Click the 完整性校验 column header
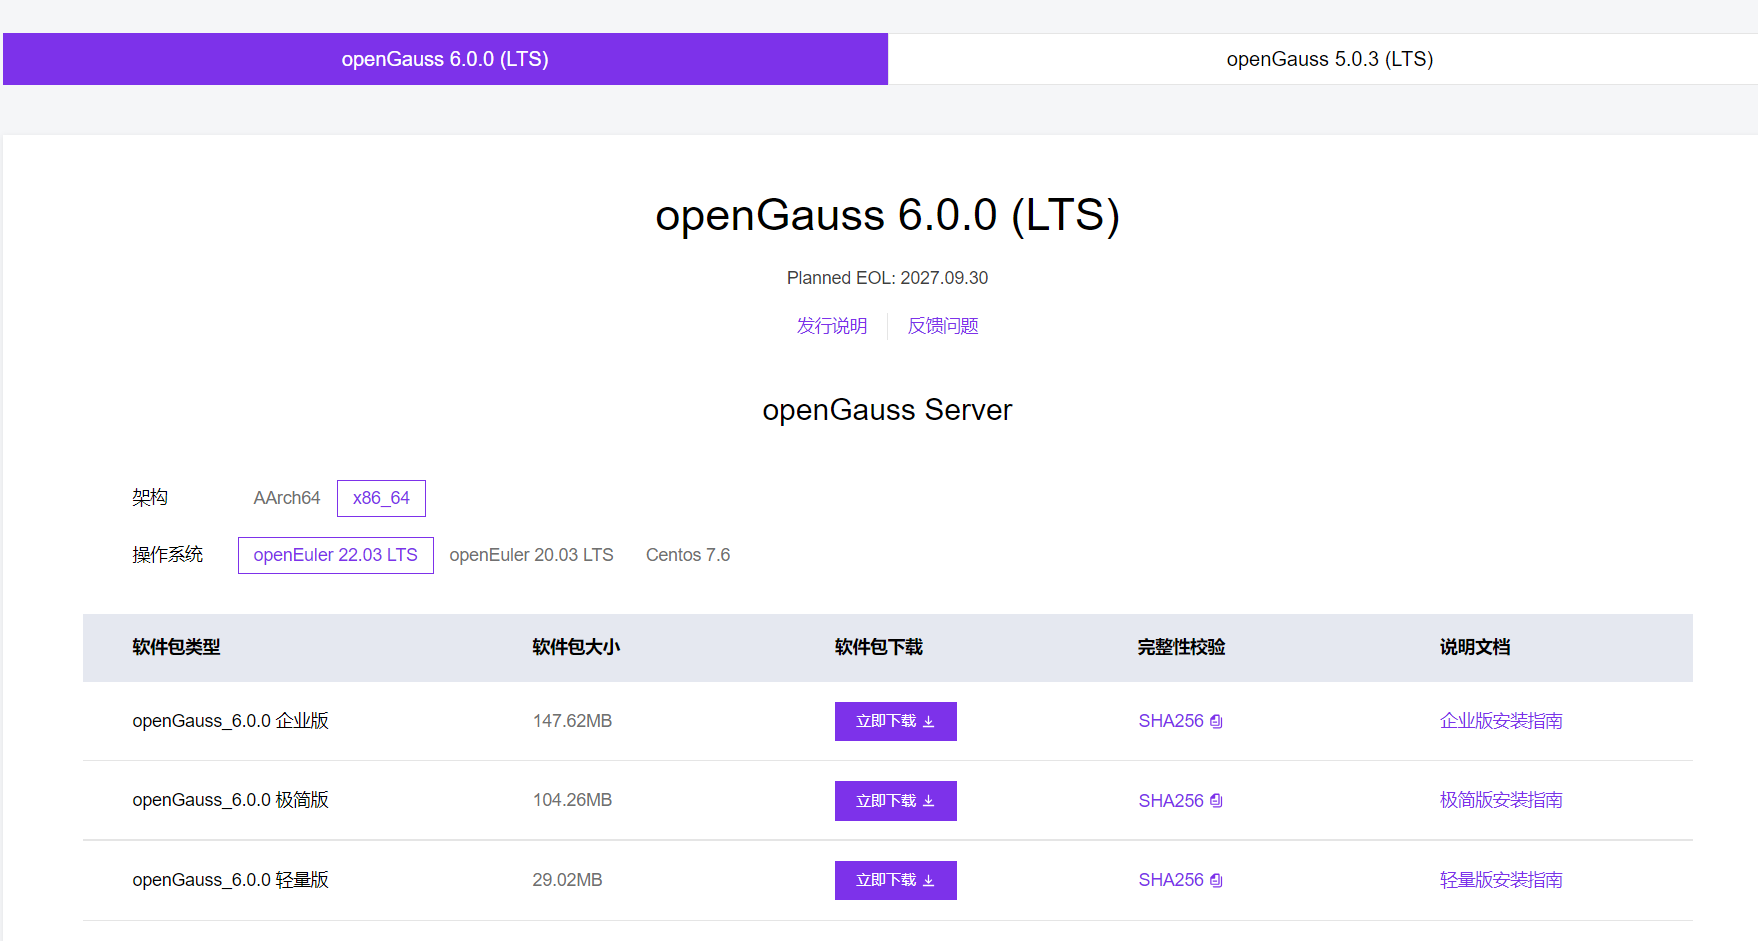This screenshot has width=1758, height=941. tap(1181, 647)
